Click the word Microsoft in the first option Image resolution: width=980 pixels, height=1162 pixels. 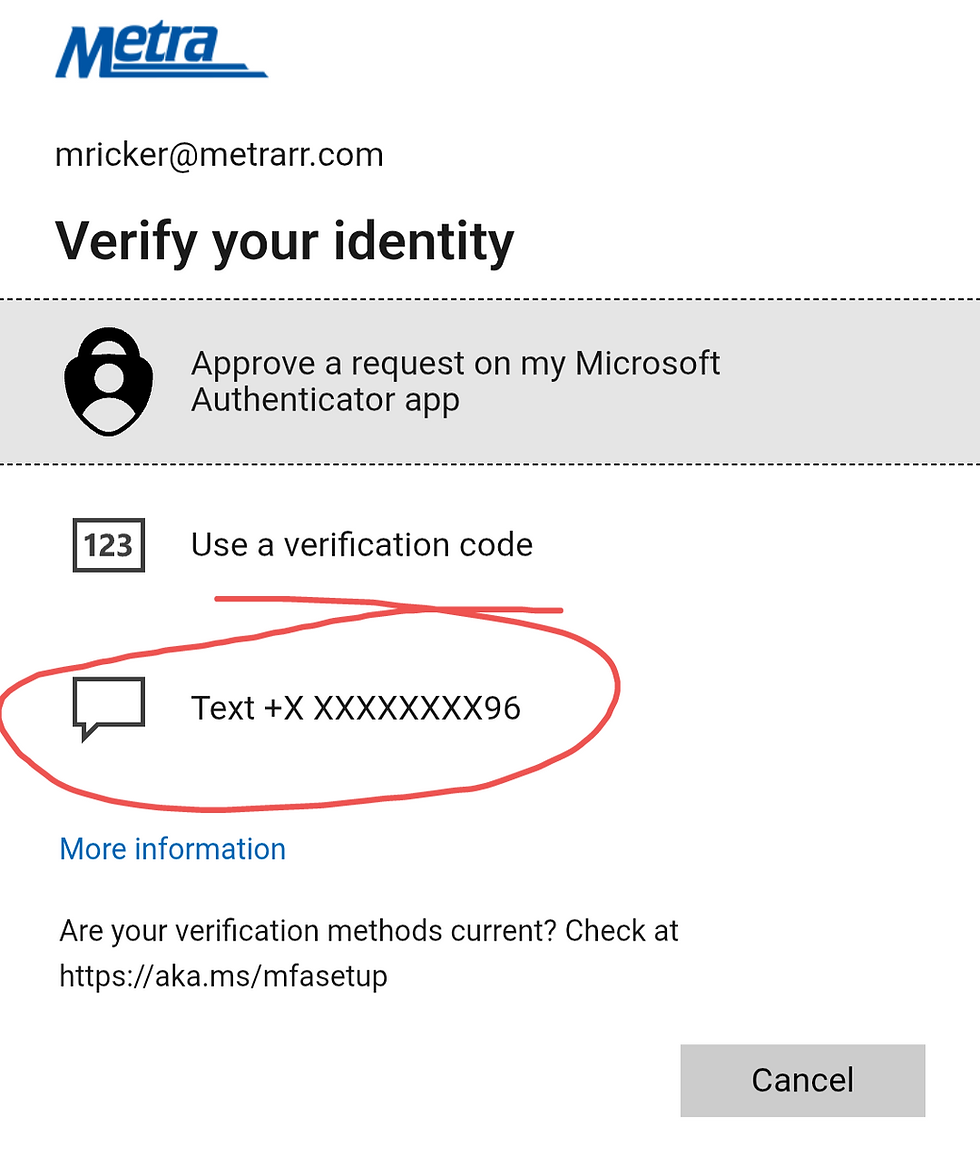[x=648, y=363]
